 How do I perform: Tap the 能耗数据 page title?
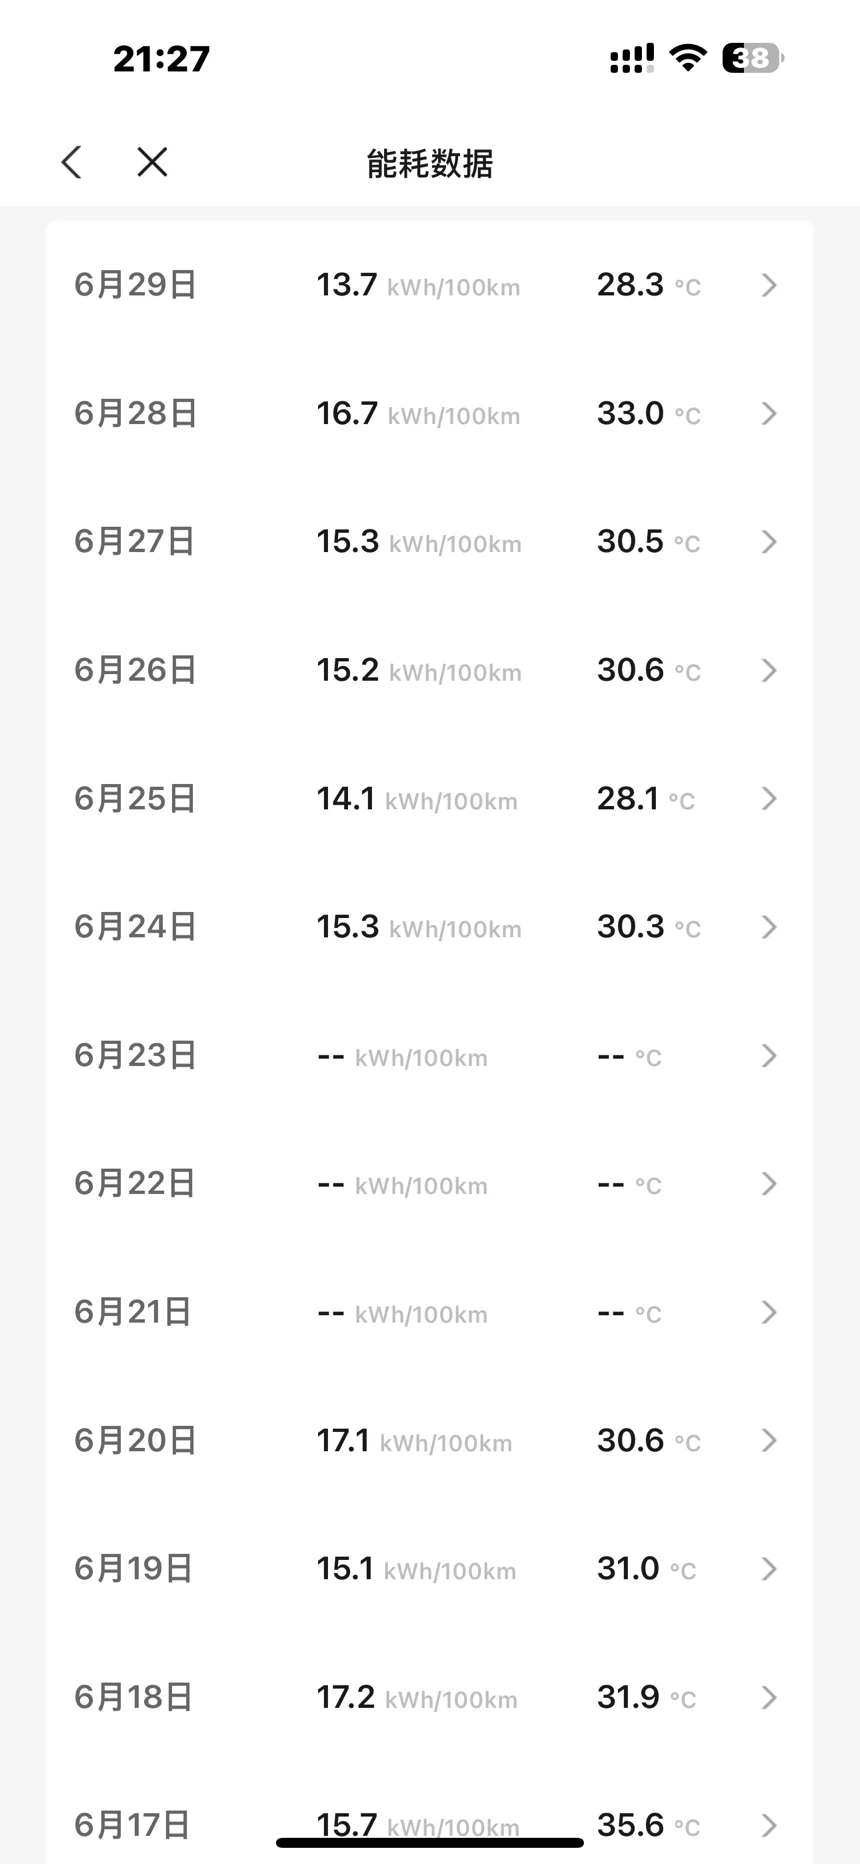[430, 163]
